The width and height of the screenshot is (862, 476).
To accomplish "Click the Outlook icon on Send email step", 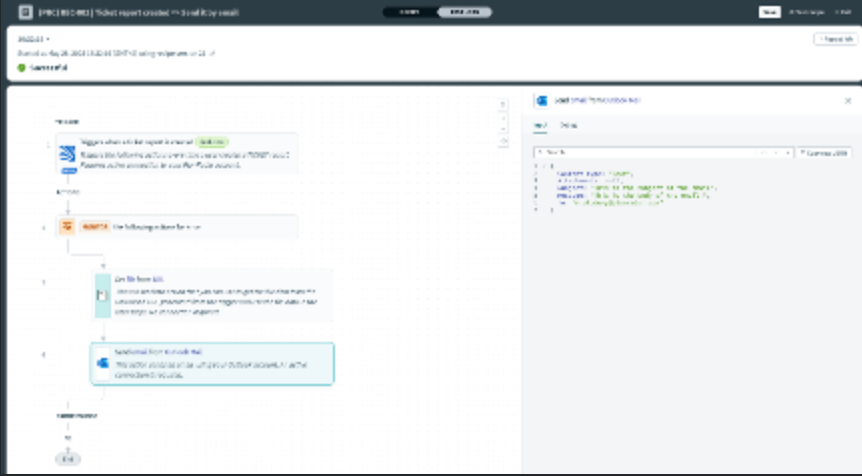I will [102, 363].
